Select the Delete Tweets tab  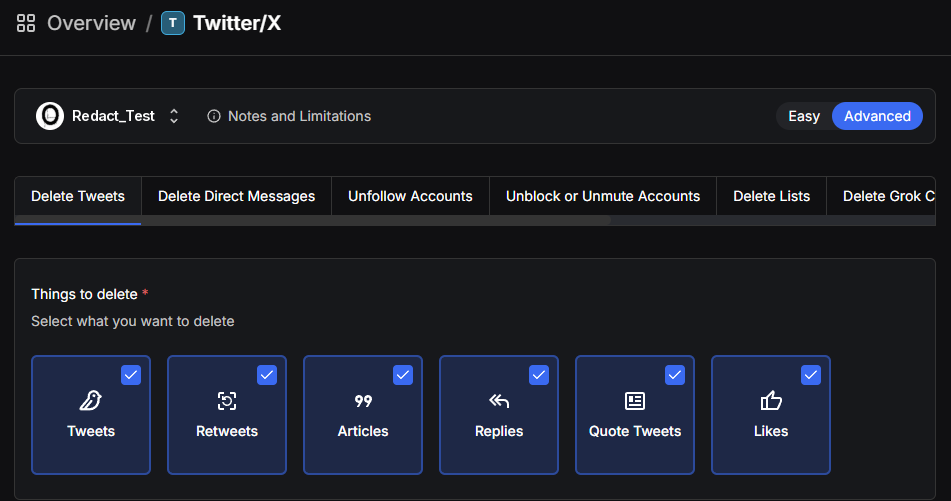pyautogui.click(x=78, y=196)
